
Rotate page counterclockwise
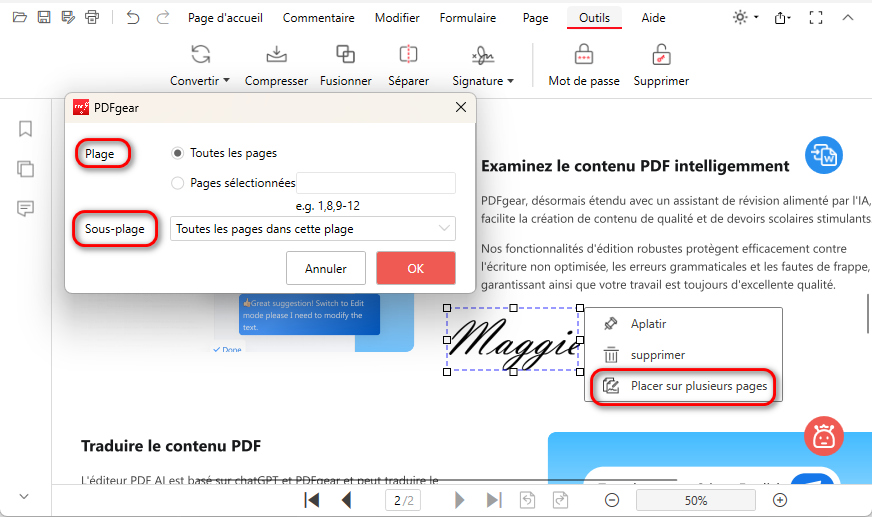527,500
